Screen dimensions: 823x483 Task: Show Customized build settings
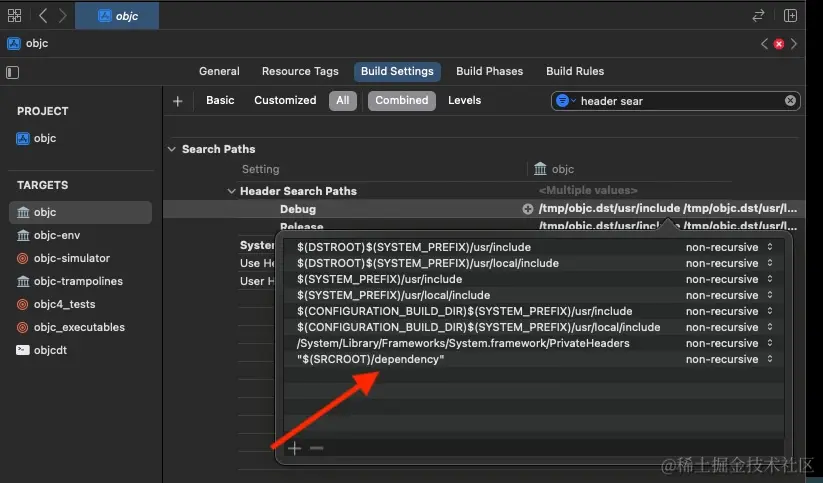(285, 100)
